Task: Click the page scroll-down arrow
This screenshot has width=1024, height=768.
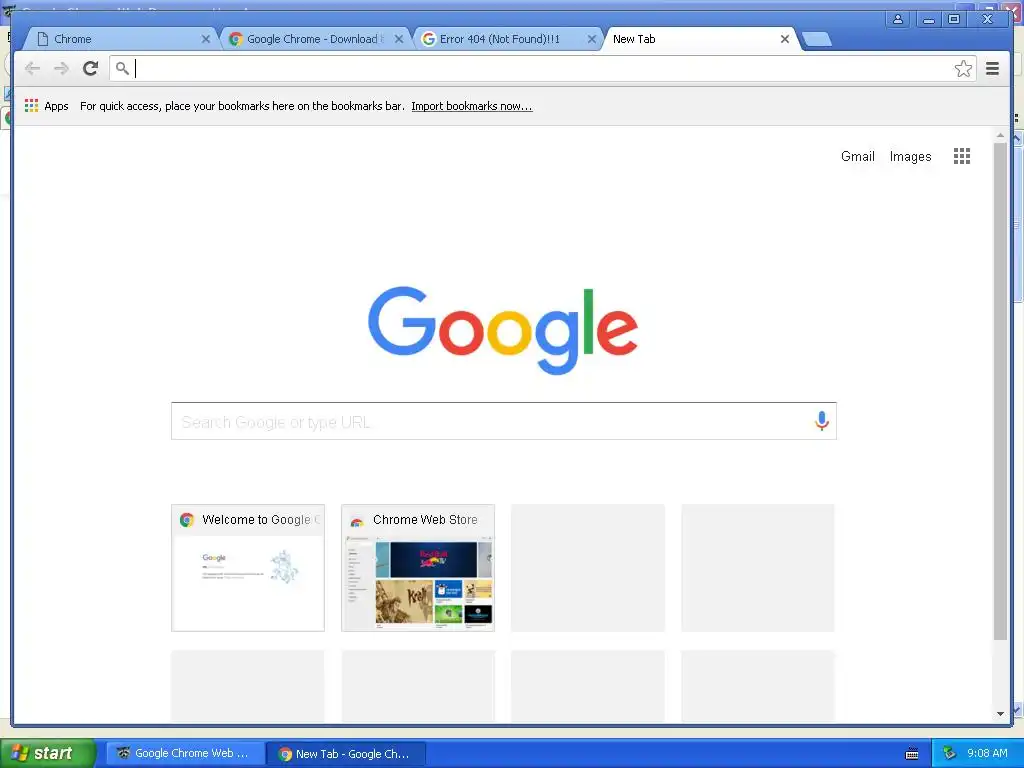Action: tap(1000, 714)
